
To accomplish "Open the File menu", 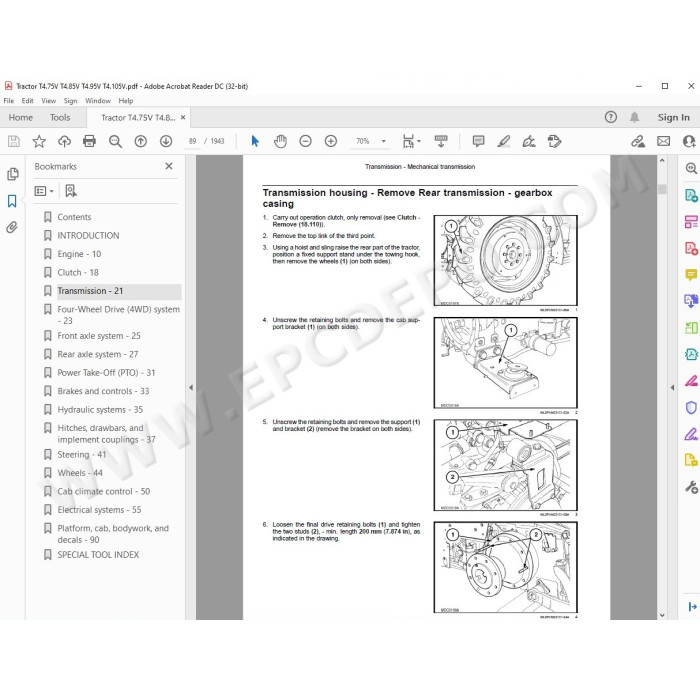I will [x=9, y=101].
